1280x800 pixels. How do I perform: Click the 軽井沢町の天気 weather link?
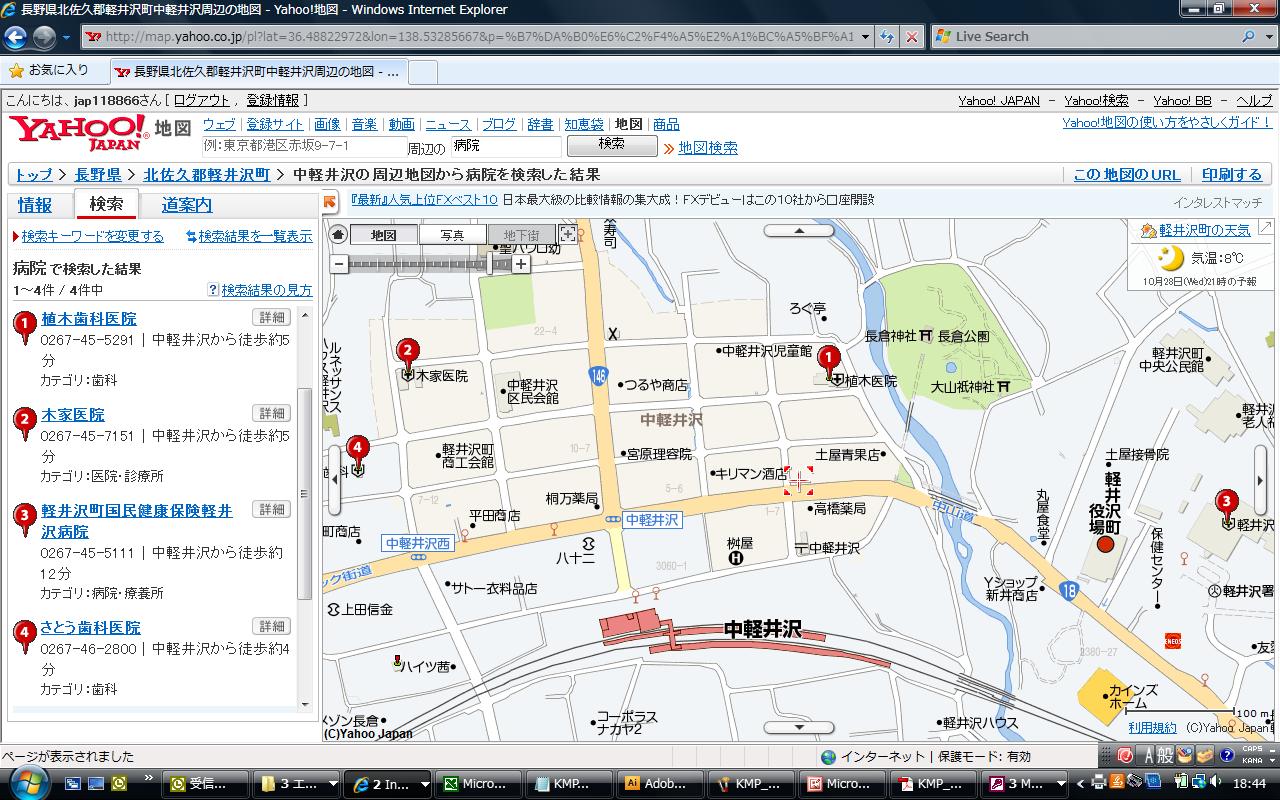tap(1204, 230)
